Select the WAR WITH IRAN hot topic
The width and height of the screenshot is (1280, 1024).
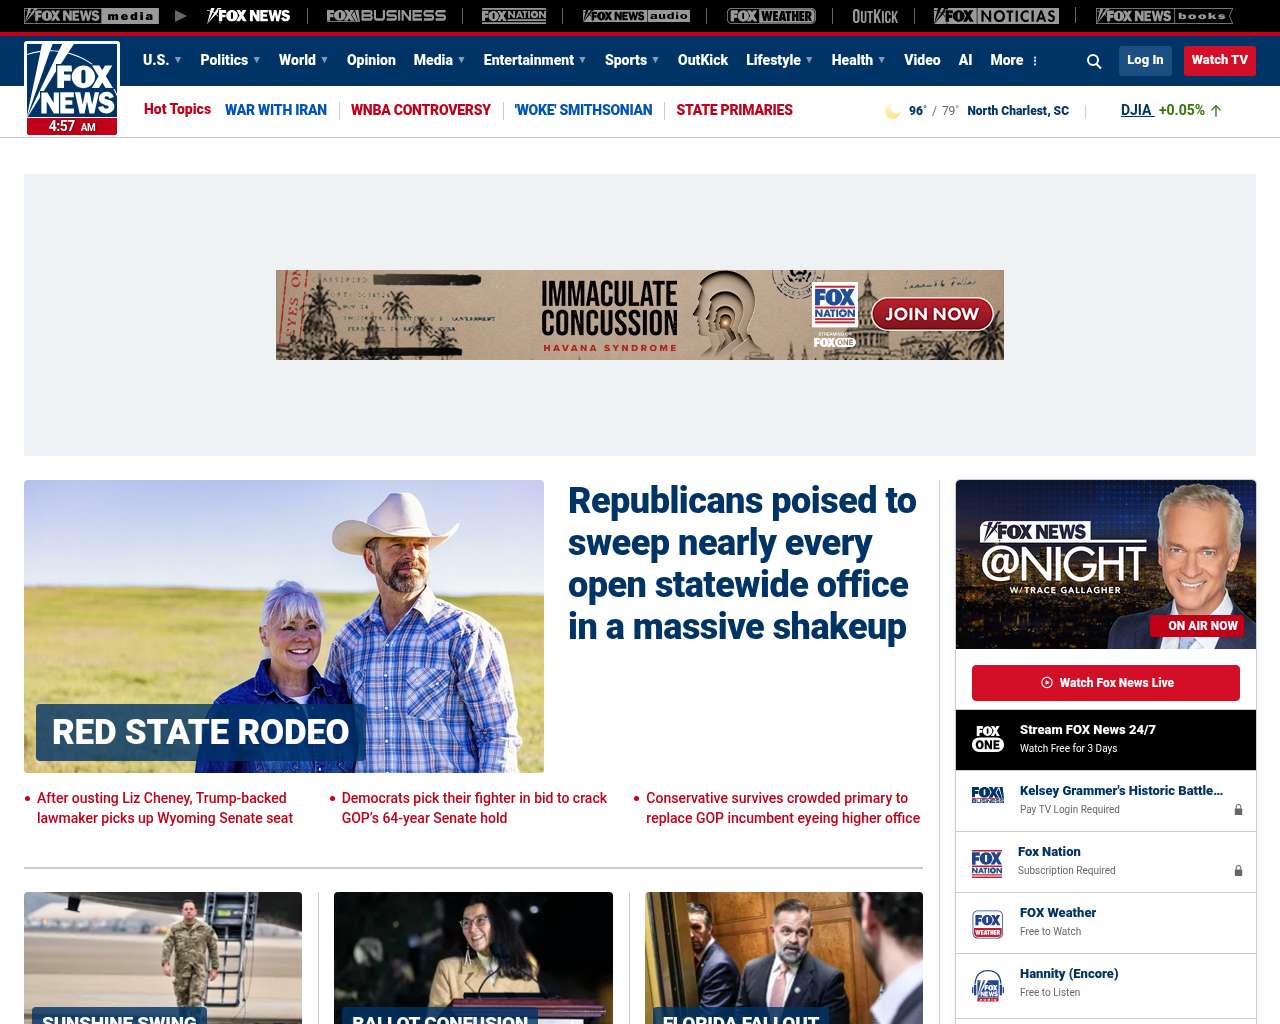point(276,110)
